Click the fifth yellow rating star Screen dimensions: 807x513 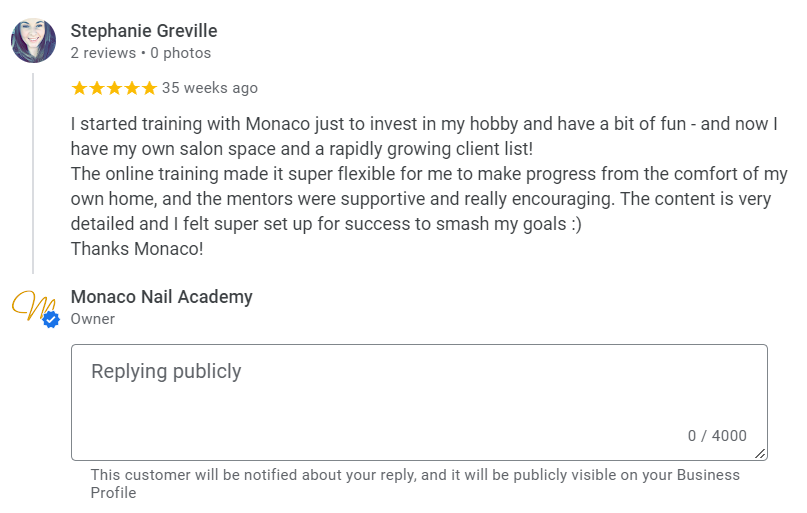[148, 88]
